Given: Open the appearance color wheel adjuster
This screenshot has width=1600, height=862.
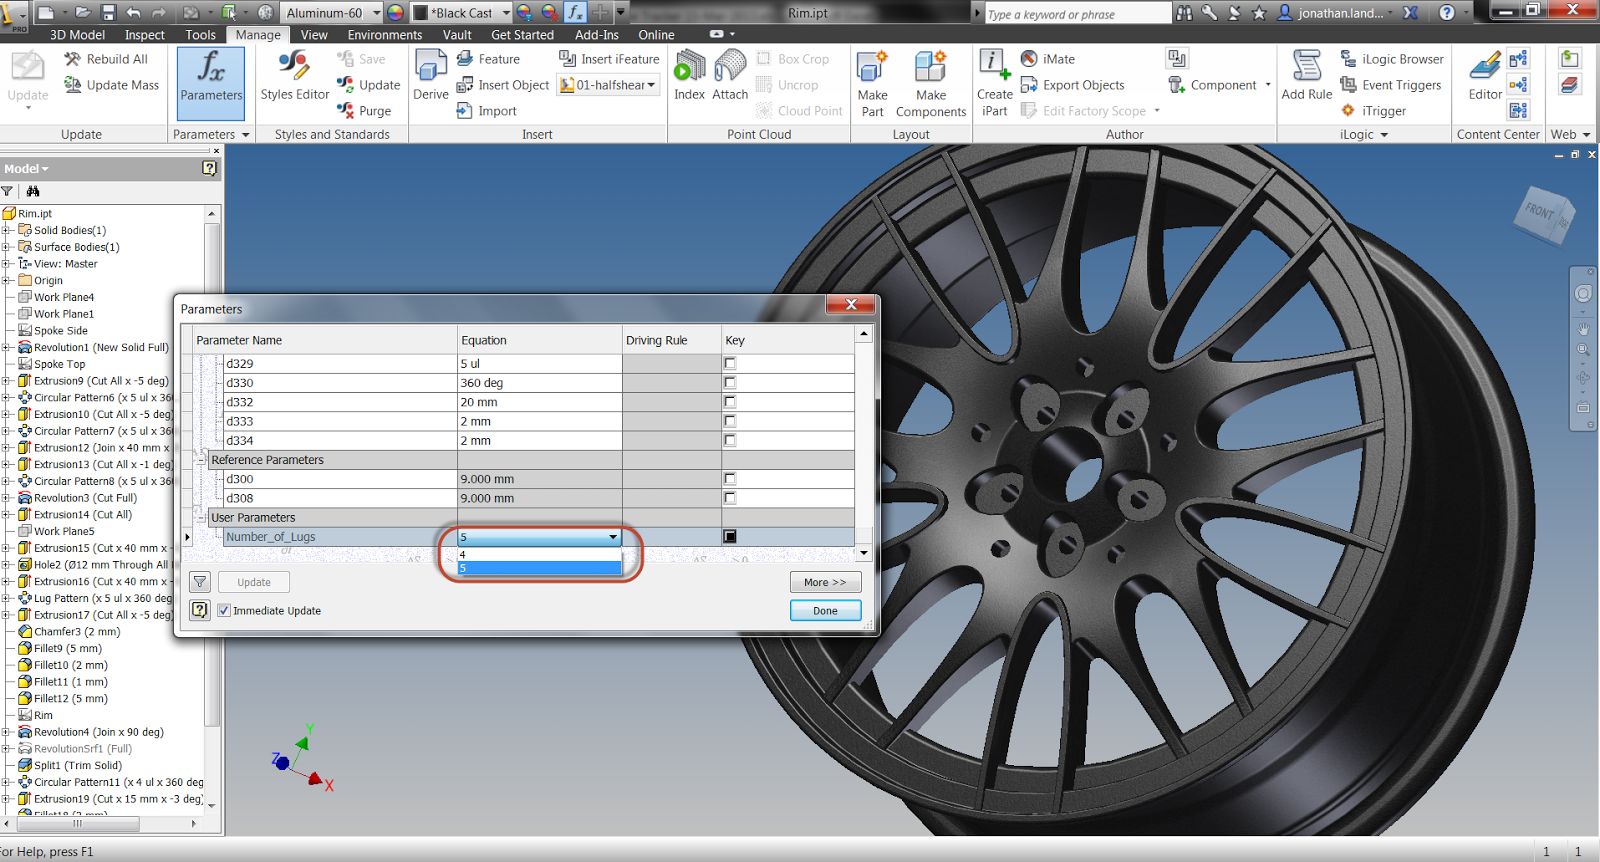Looking at the screenshot, I should tap(524, 13).
